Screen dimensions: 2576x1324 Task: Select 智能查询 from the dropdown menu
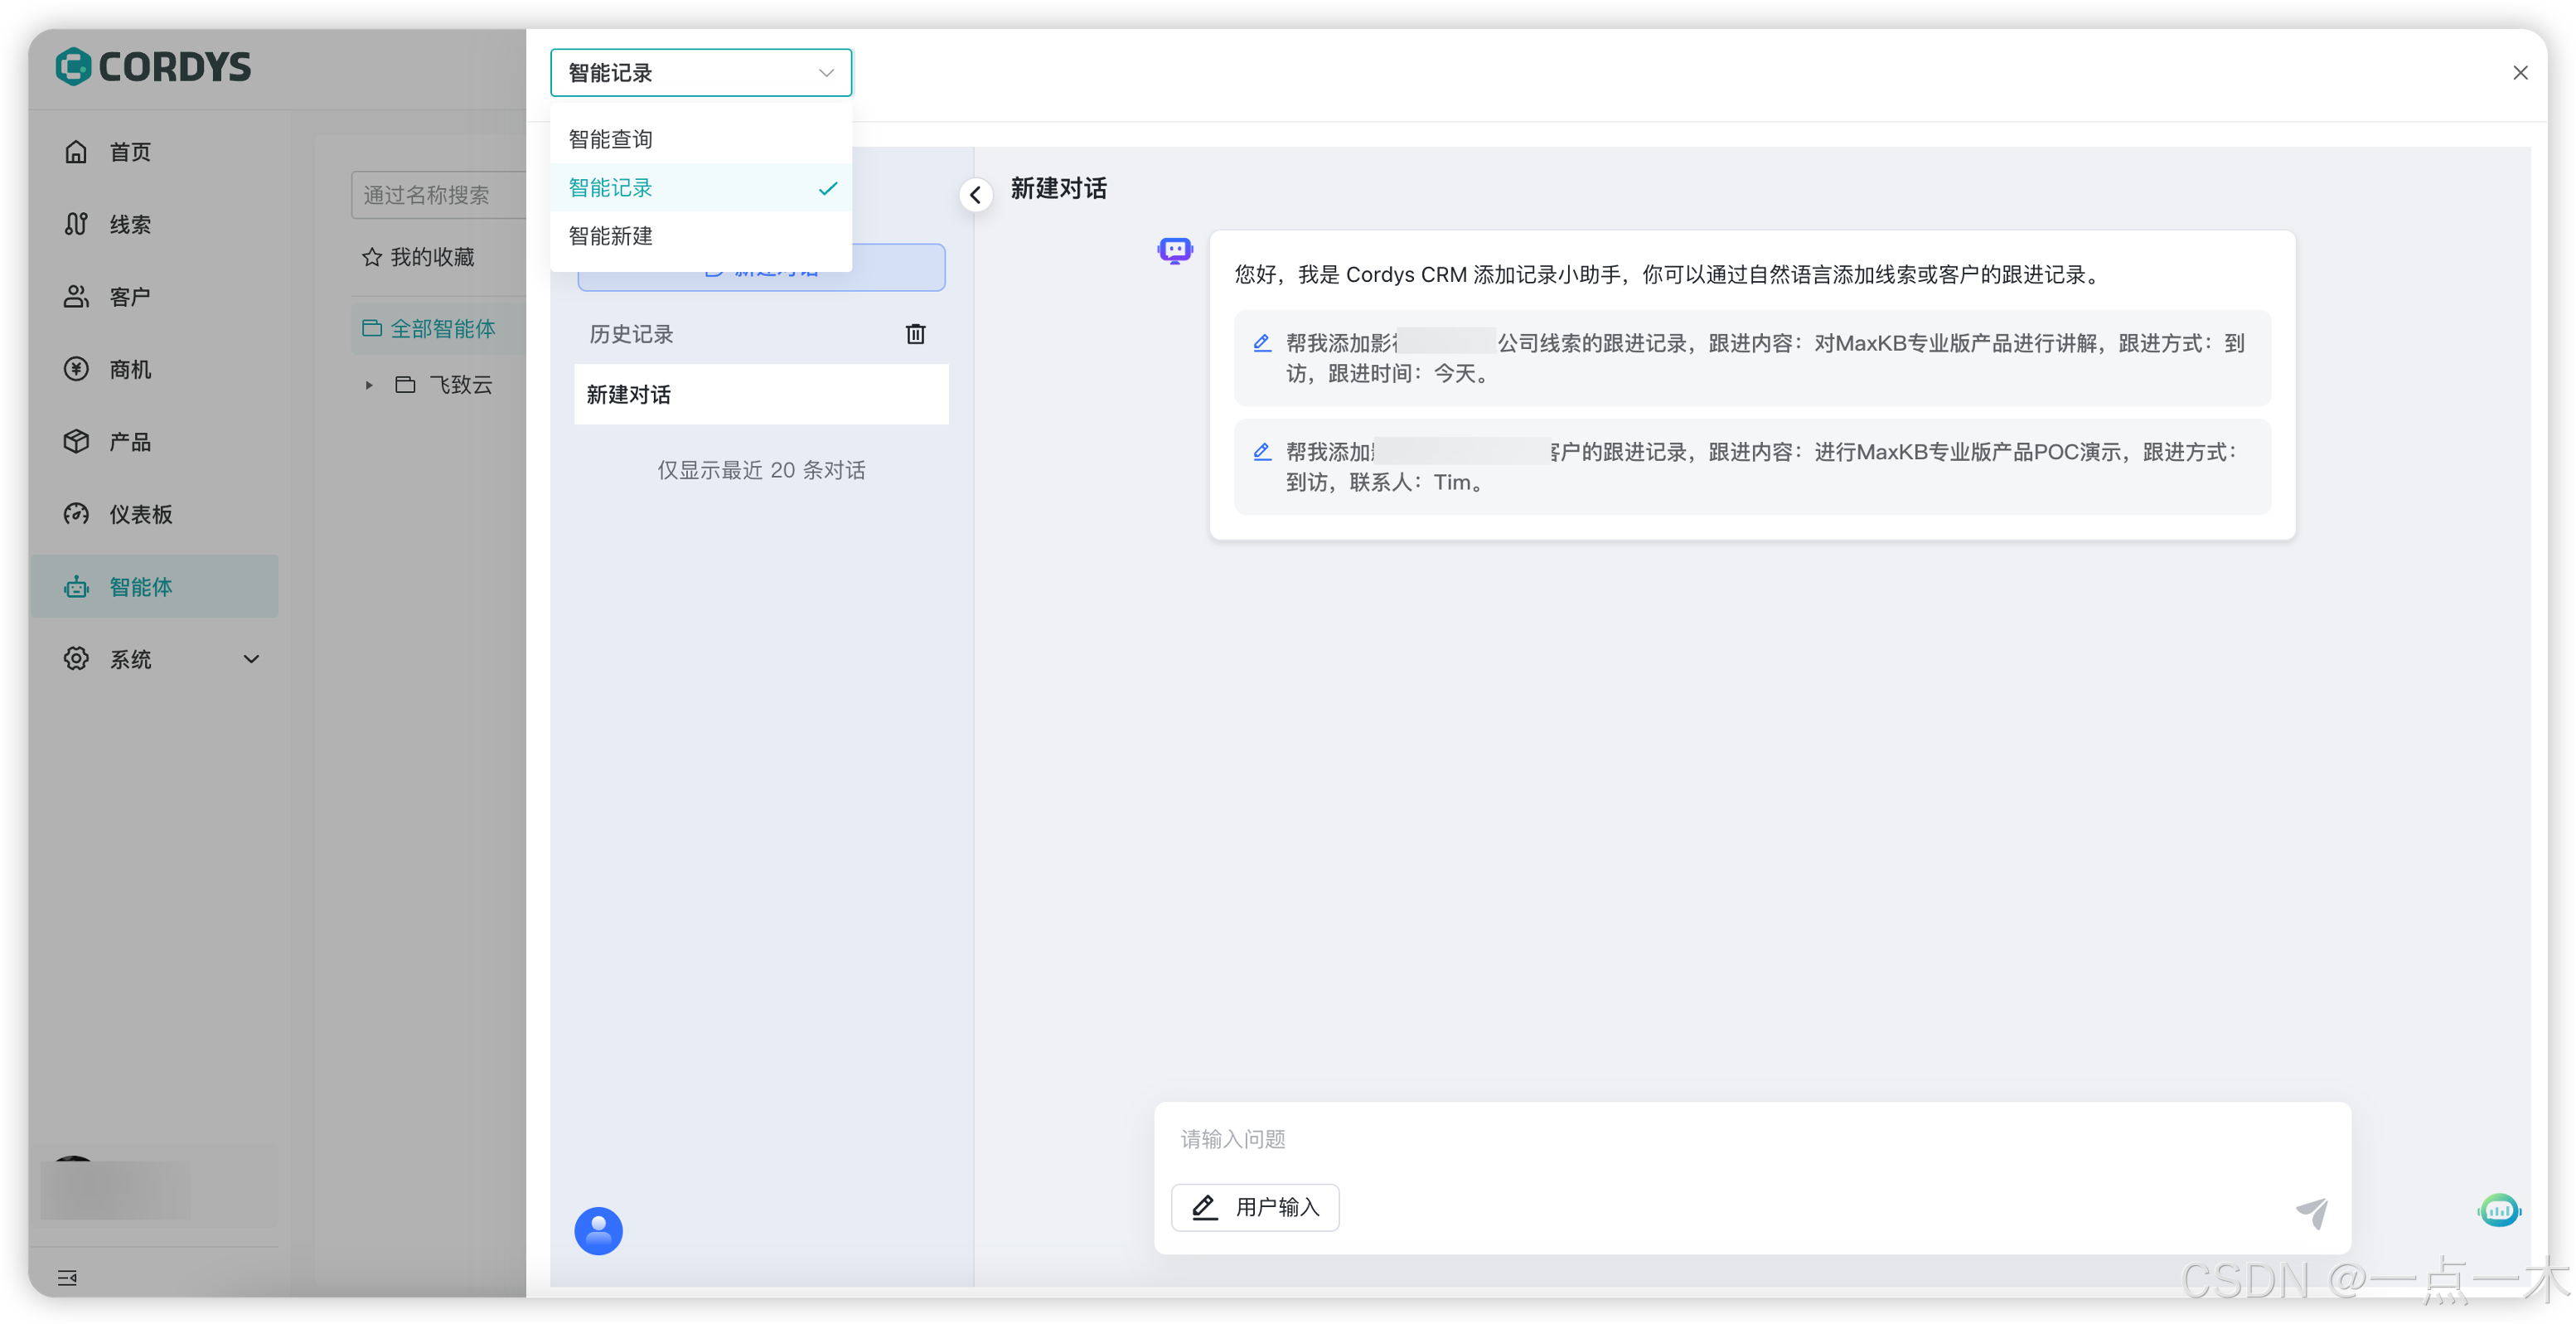pos(610,138)
